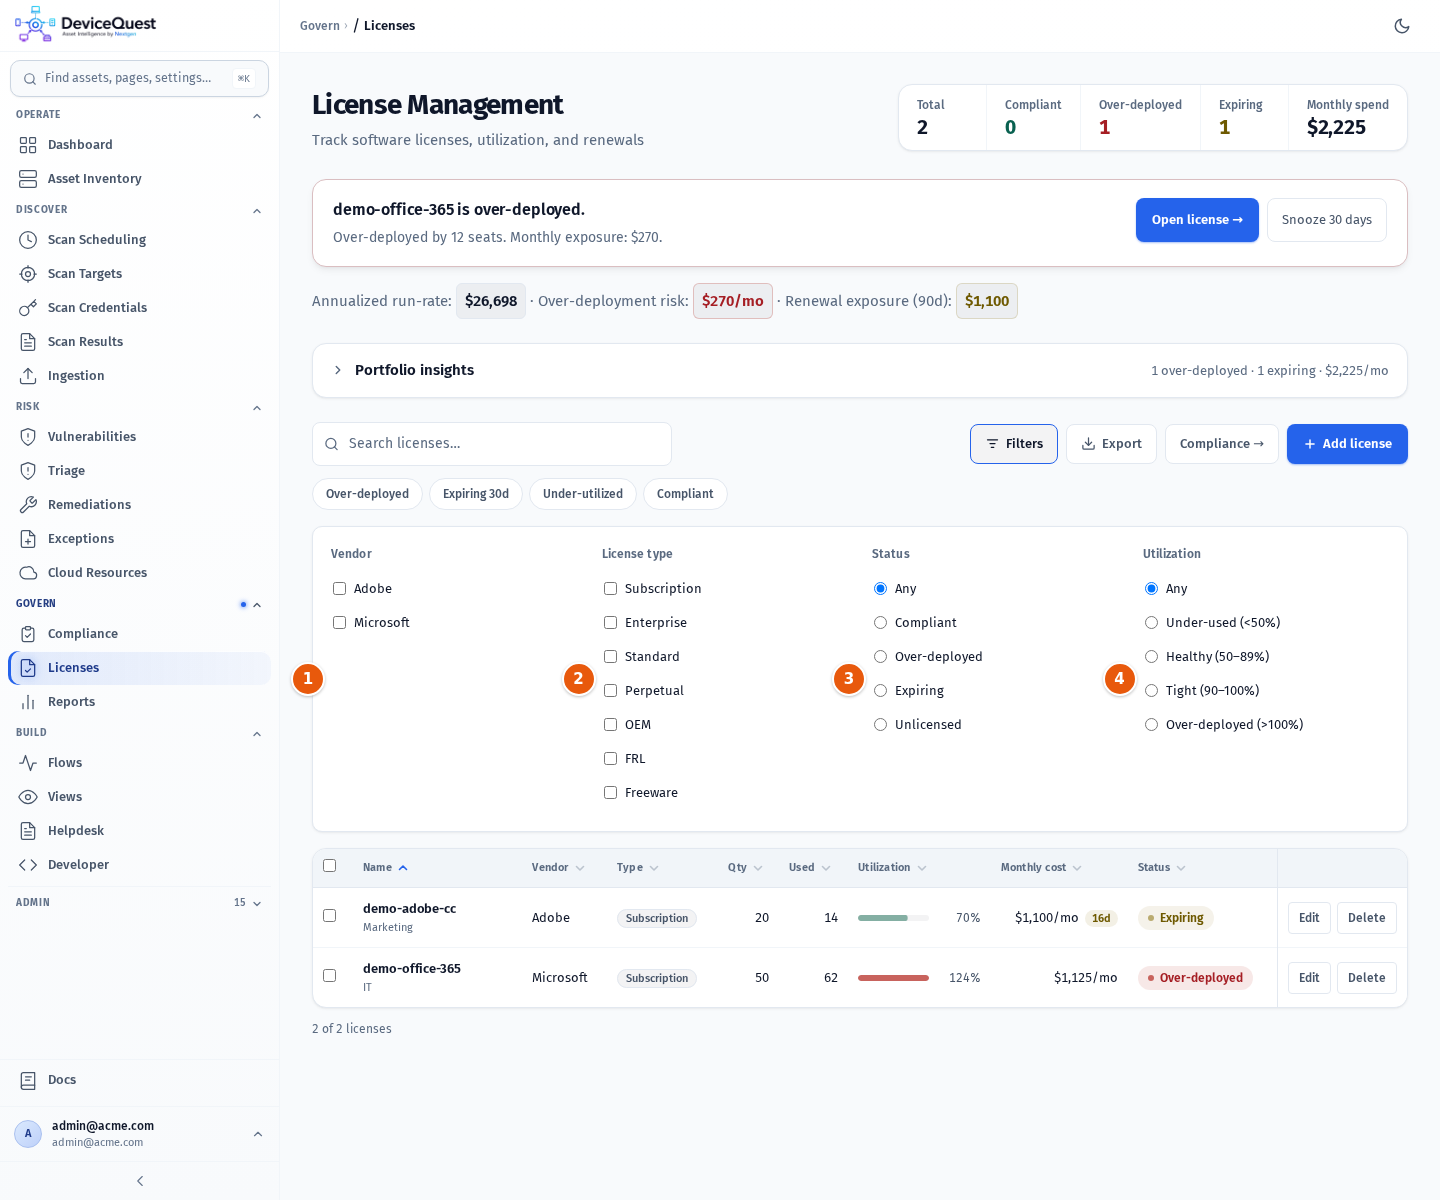Open the admin@acme.com account menu
1440x1200 pixels.
click(139, 1134)
